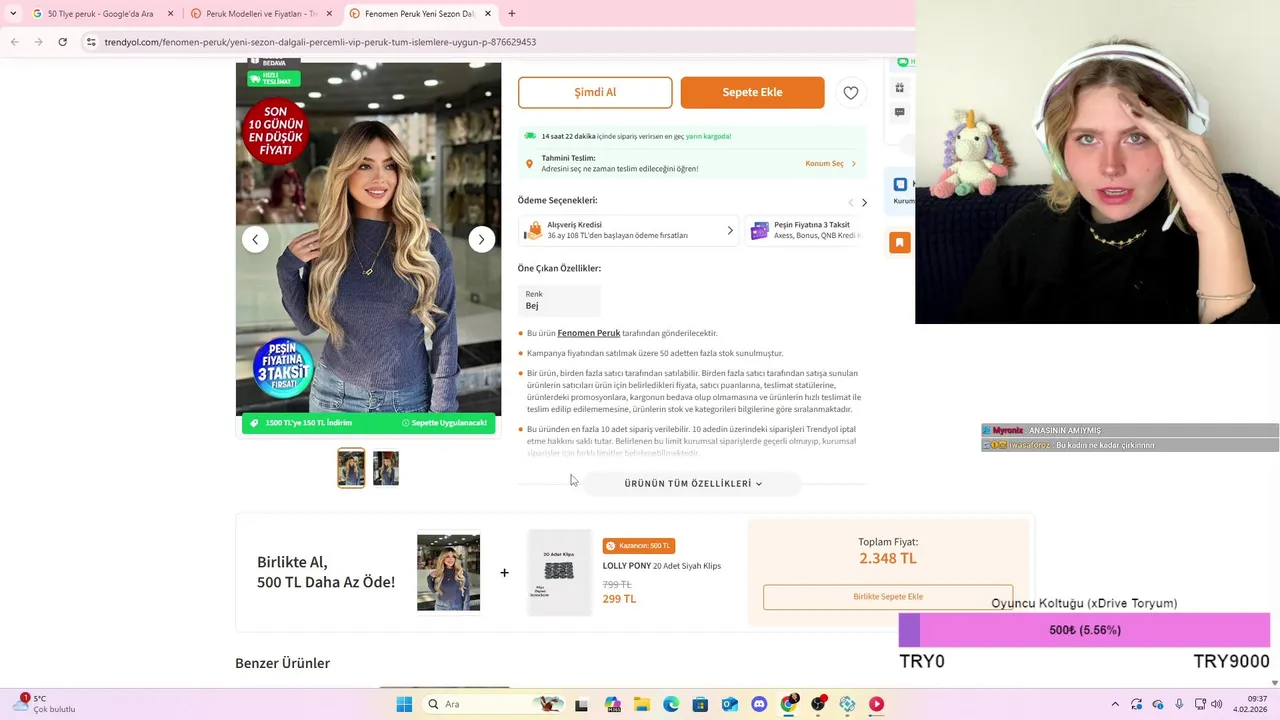The image size is (1280, 720).
Task: Open Alışveriş Kredisi payment option
Action: click(629, 230)
